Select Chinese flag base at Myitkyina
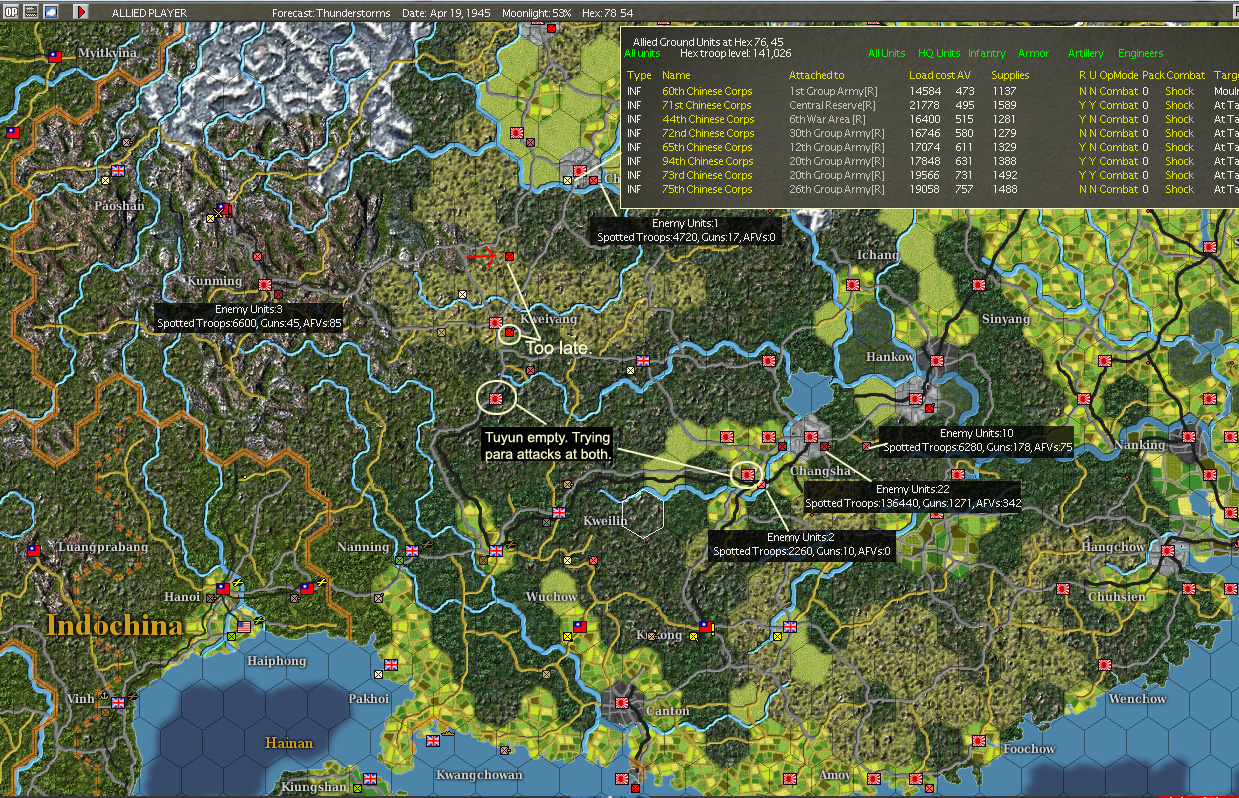 (x=56, y=56)
